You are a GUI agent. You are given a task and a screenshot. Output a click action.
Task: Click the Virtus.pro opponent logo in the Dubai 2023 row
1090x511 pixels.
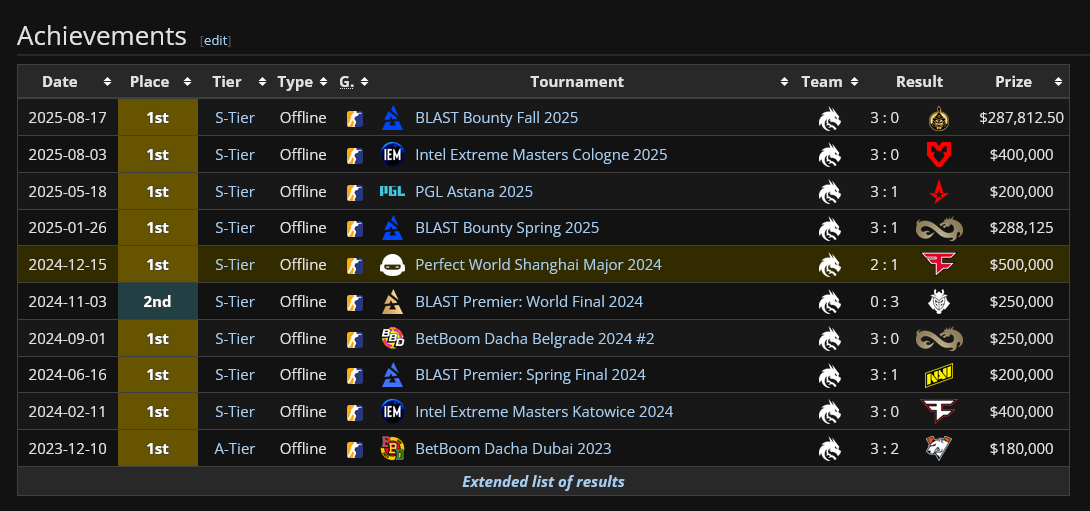(x=938, y=449)
